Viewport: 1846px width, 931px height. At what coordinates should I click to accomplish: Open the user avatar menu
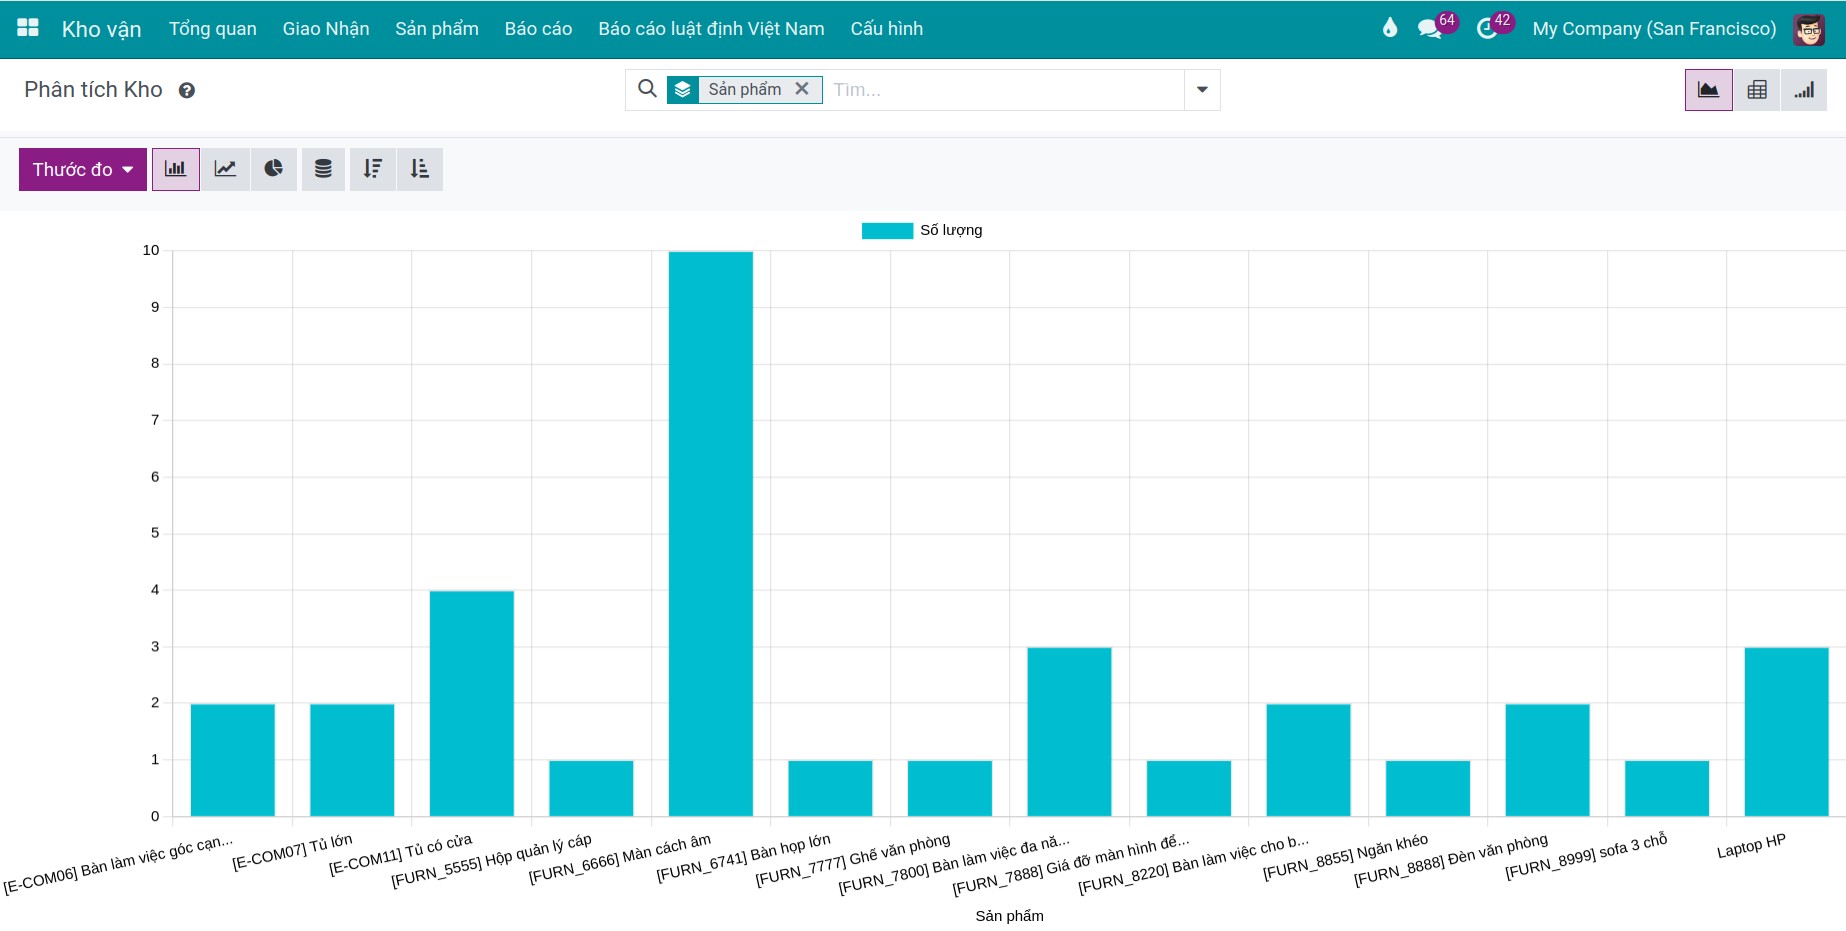tap(1809, 29)
